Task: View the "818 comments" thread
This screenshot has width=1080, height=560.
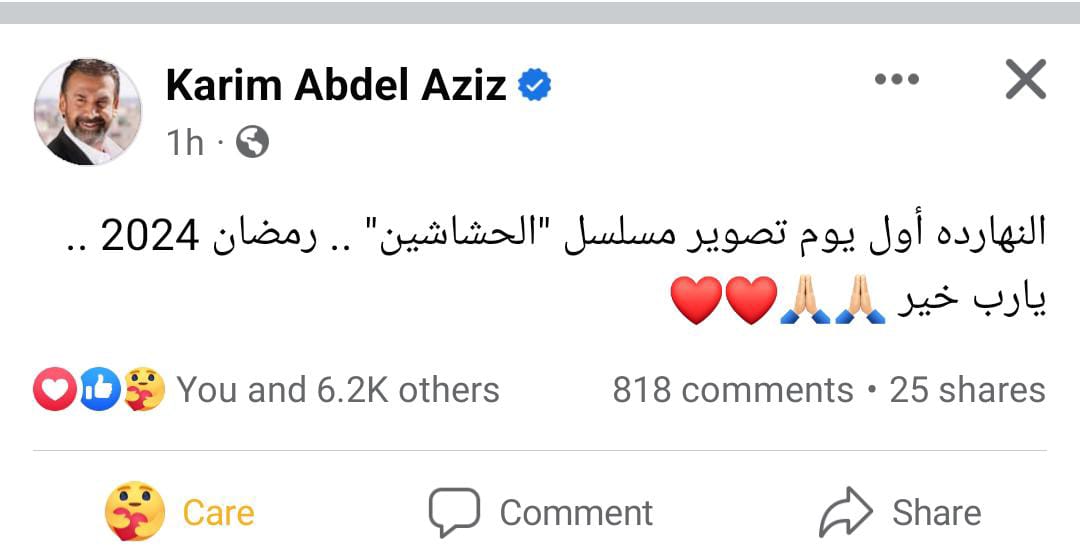Action: coord(733,389)
